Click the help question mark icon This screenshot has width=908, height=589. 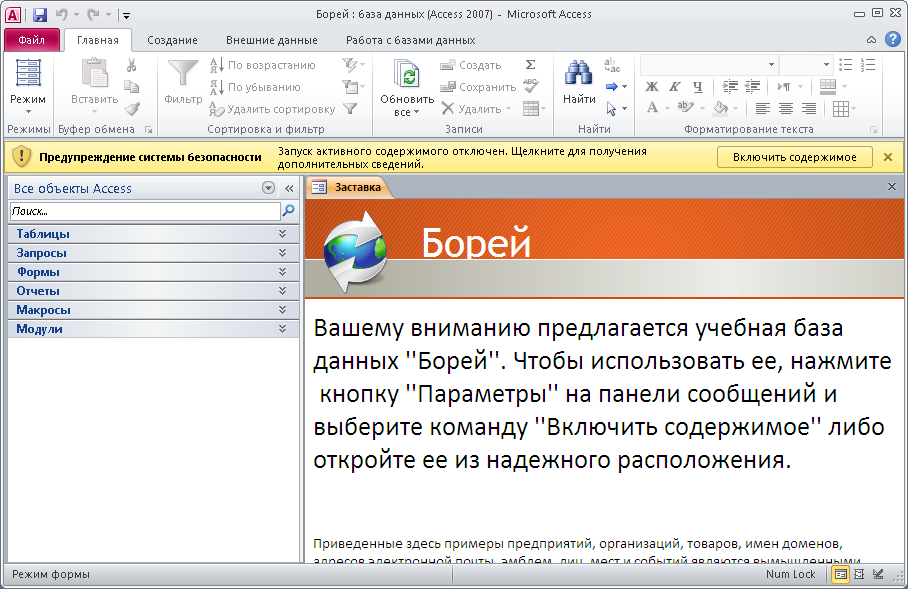[892, 39]
